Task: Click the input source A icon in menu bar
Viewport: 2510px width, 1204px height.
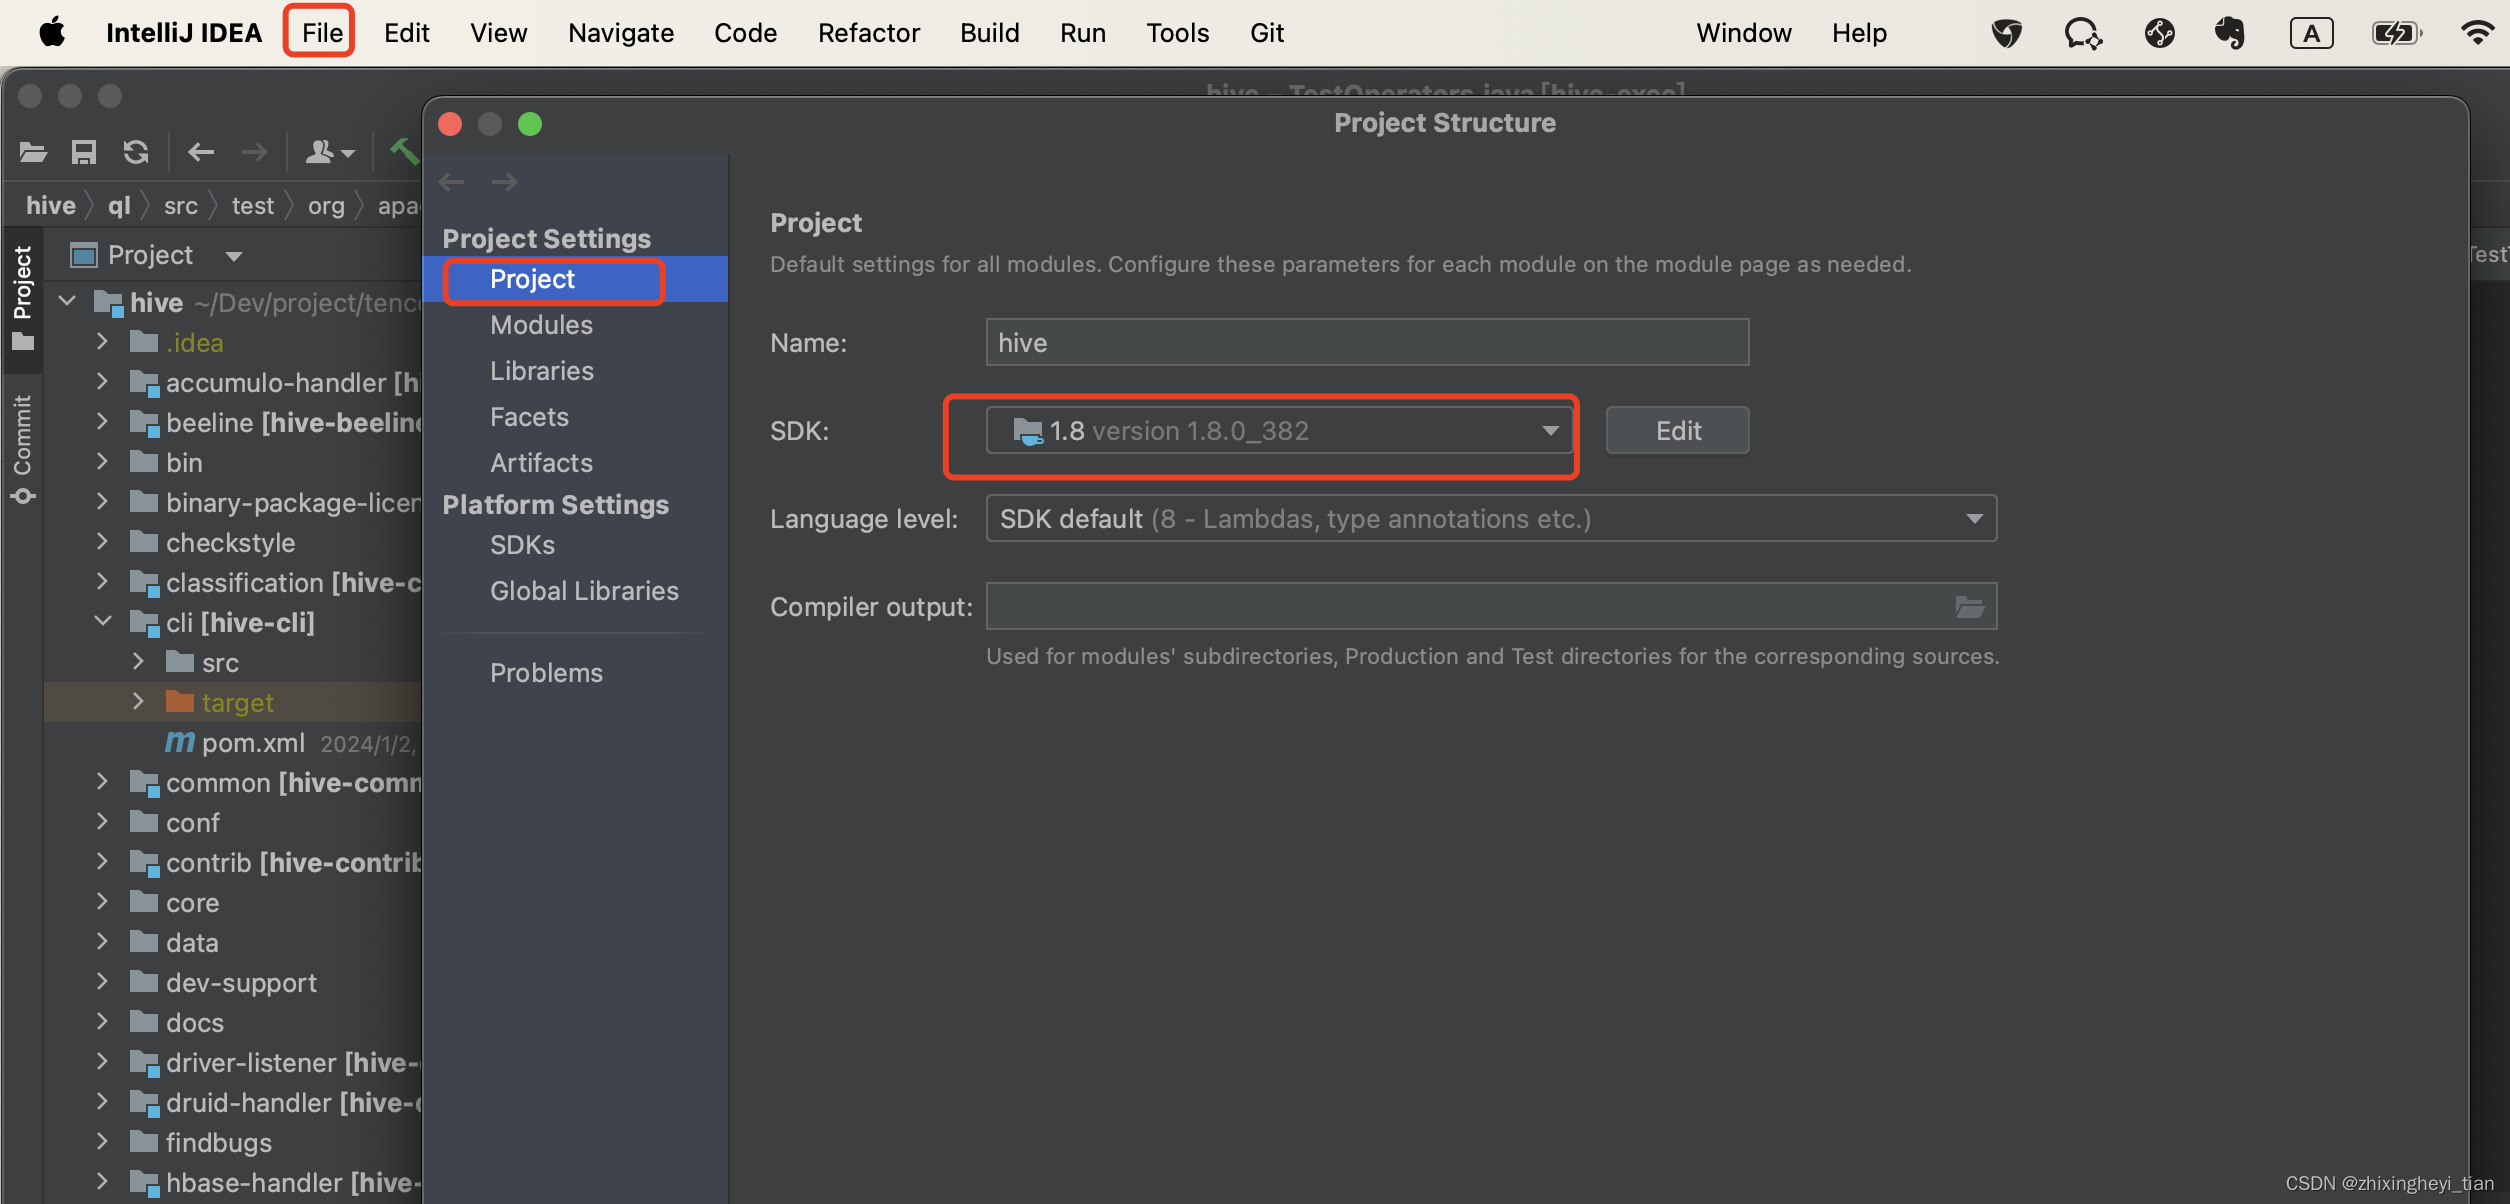Action: [2311, 33]
